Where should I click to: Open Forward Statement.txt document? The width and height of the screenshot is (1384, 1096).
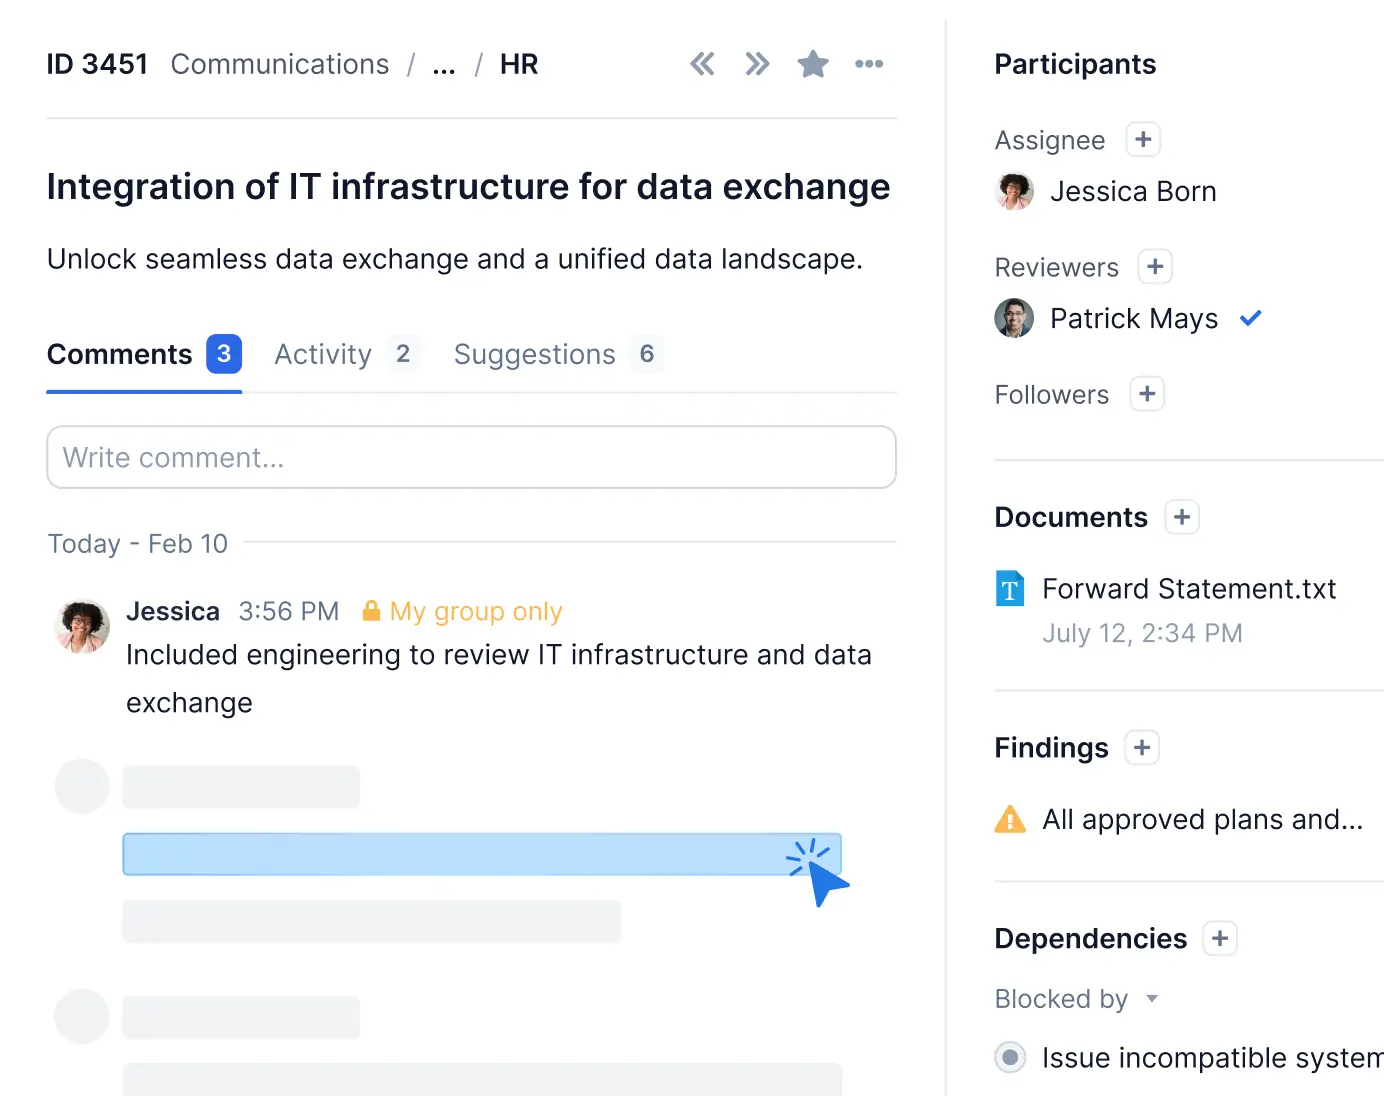click(1188, 589)
